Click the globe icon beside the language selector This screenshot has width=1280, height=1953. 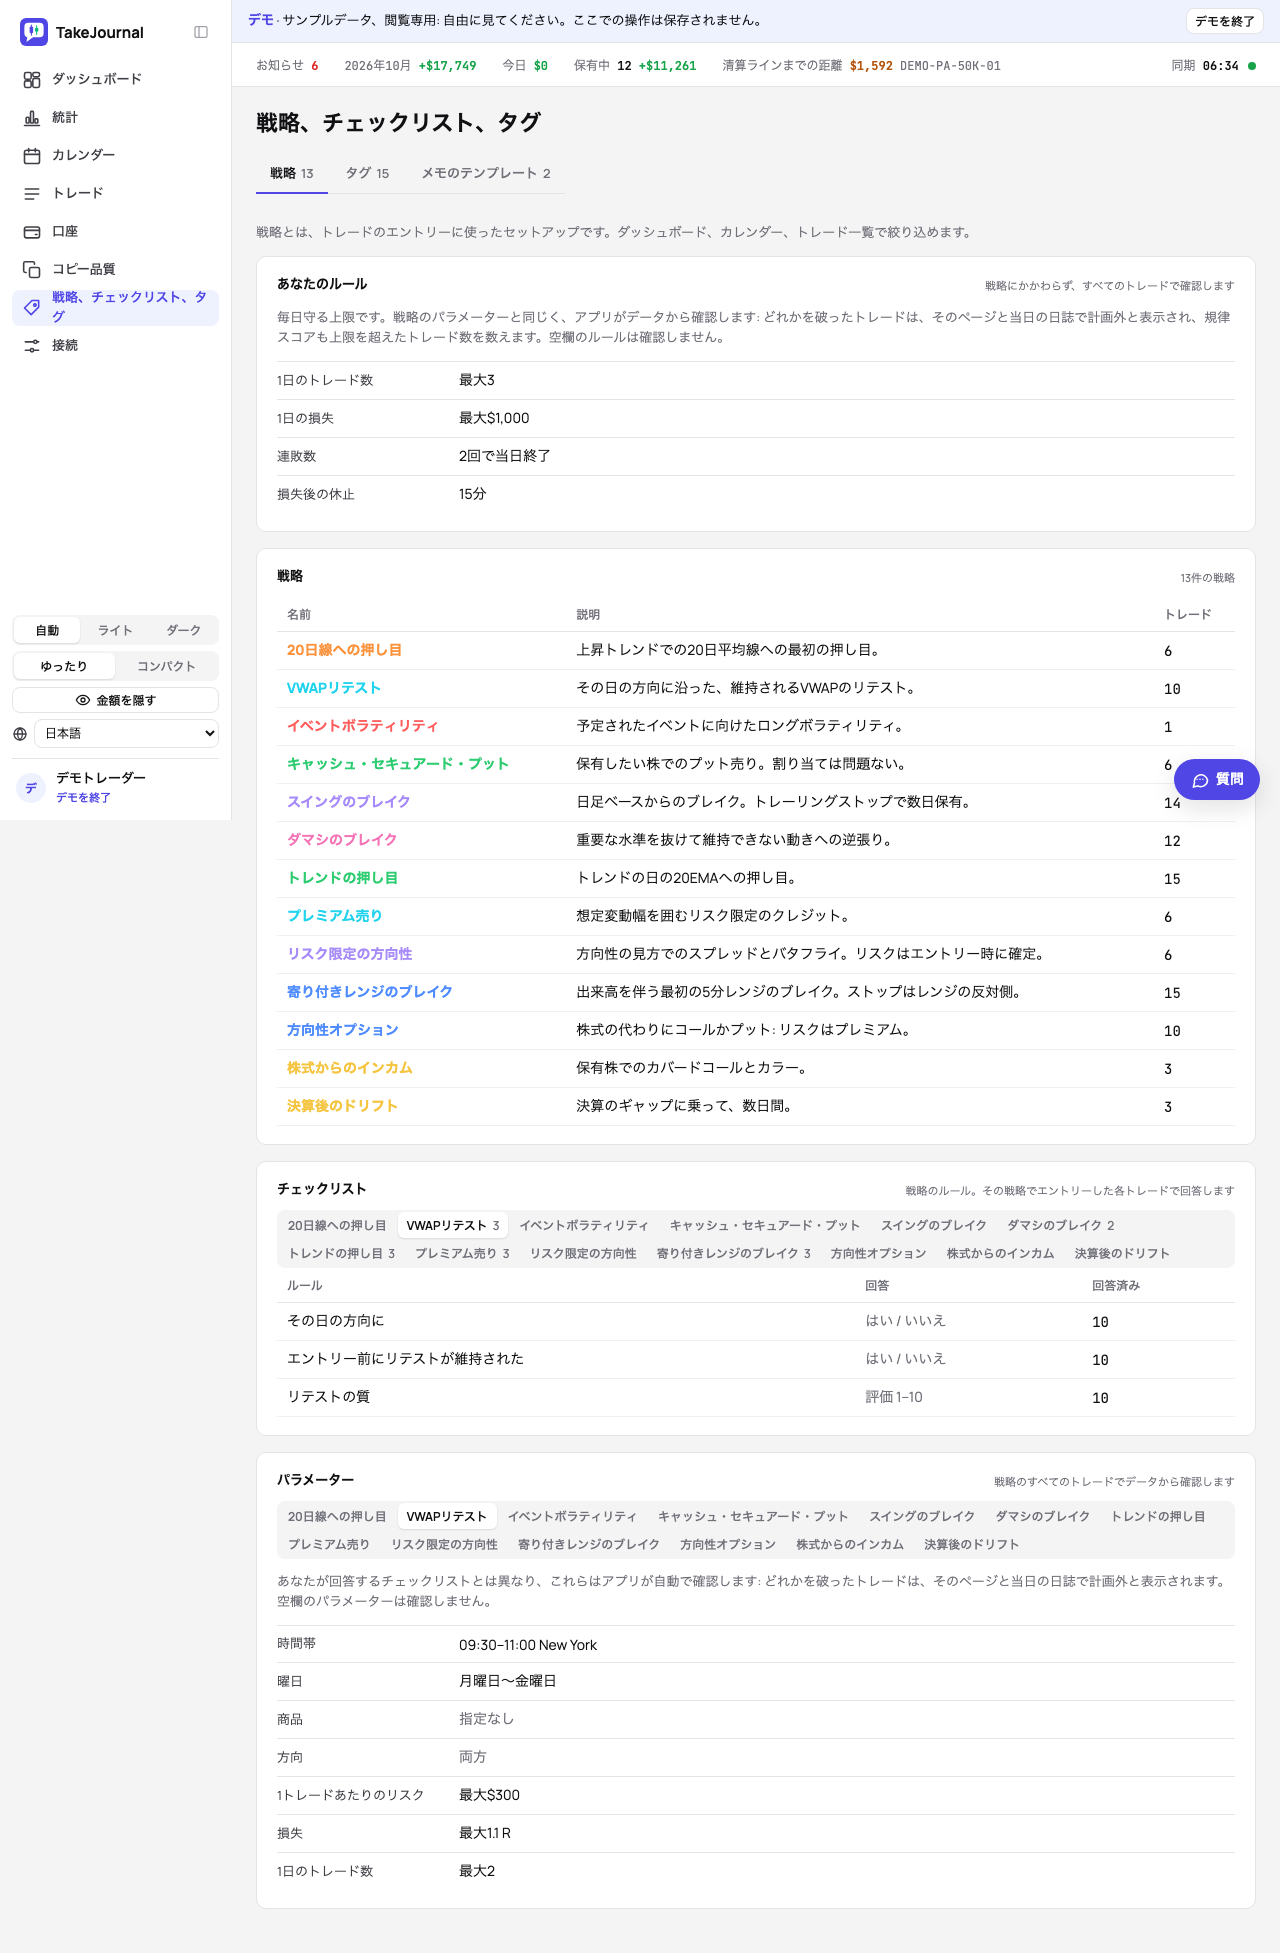coord(20,733)
